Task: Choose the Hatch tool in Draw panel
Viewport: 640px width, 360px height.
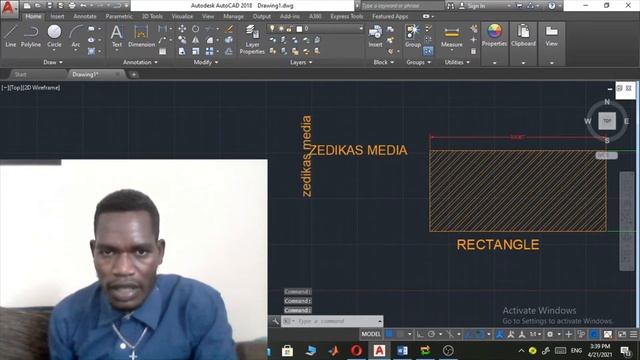Action: [x=91, y=51]
